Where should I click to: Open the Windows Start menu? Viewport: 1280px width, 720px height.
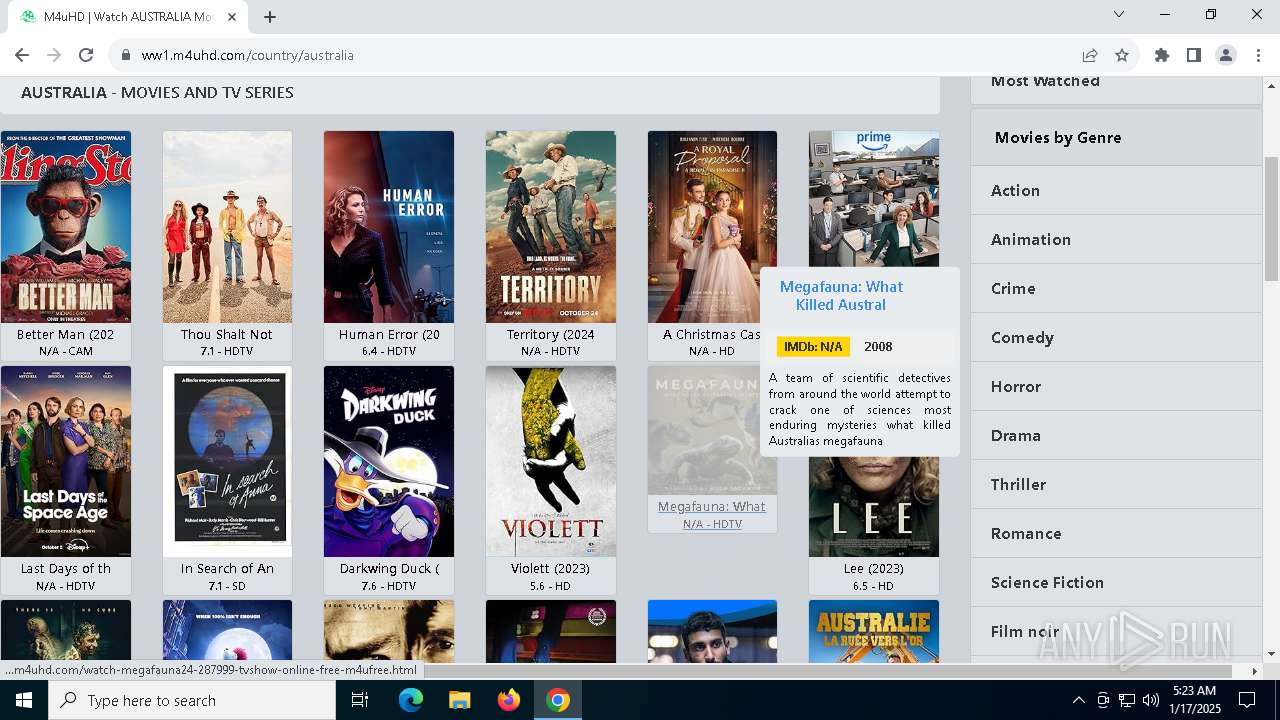click(24, 700)
